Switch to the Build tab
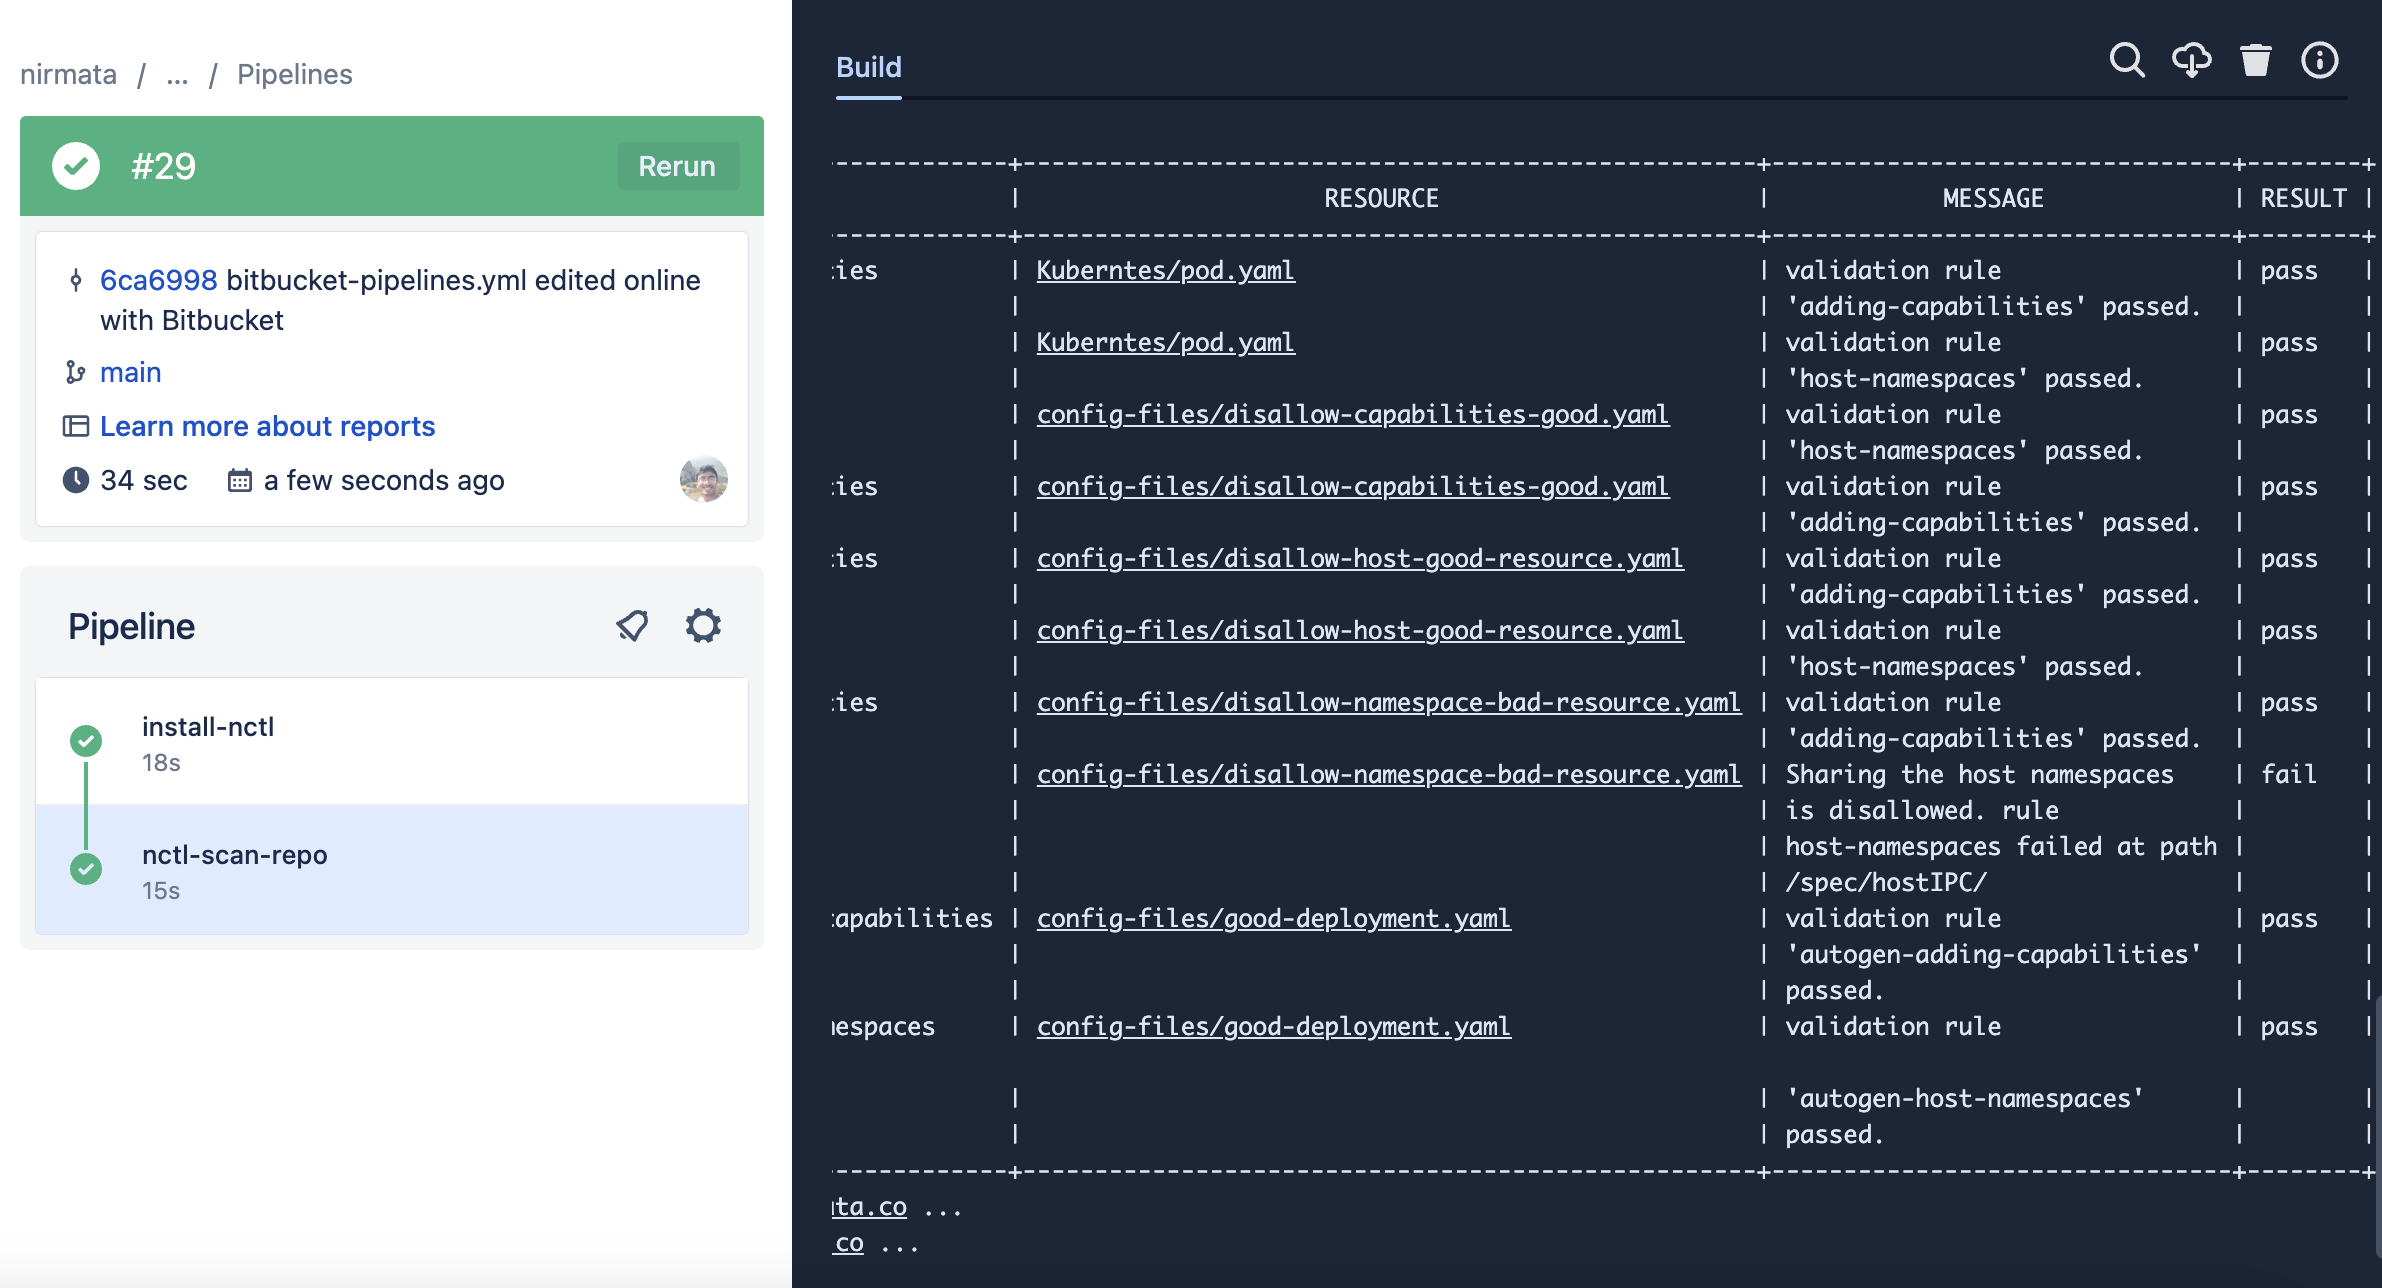This screenshot has width=2382, height=1288. [869, 67]
